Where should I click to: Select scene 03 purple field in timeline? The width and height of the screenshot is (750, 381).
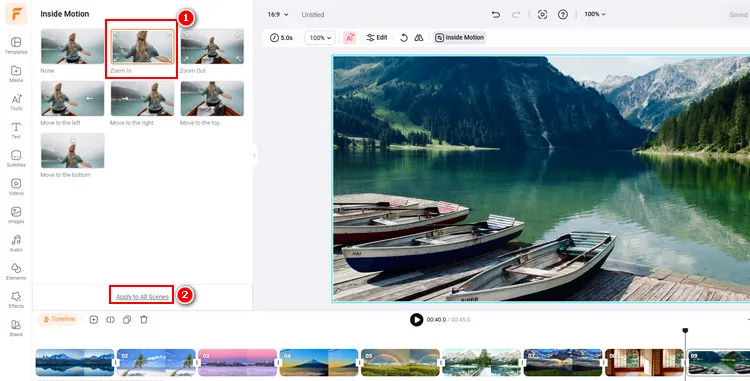(237, 362)
